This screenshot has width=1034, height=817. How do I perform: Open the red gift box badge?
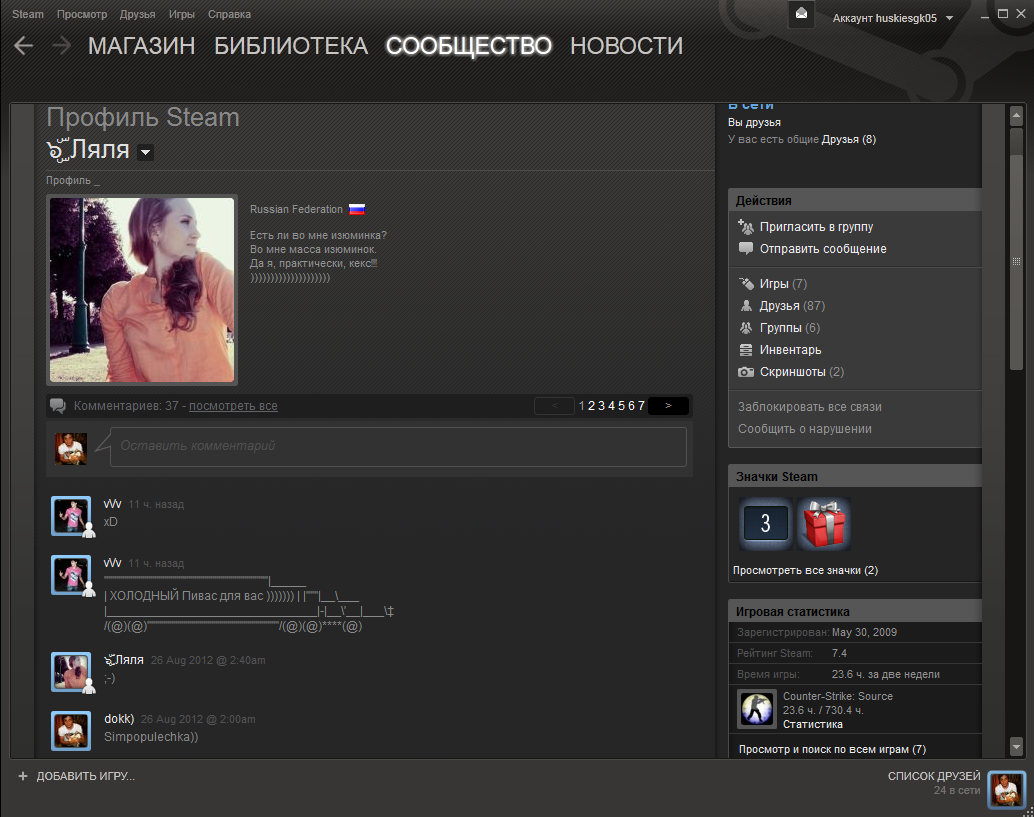click(824, 524)
